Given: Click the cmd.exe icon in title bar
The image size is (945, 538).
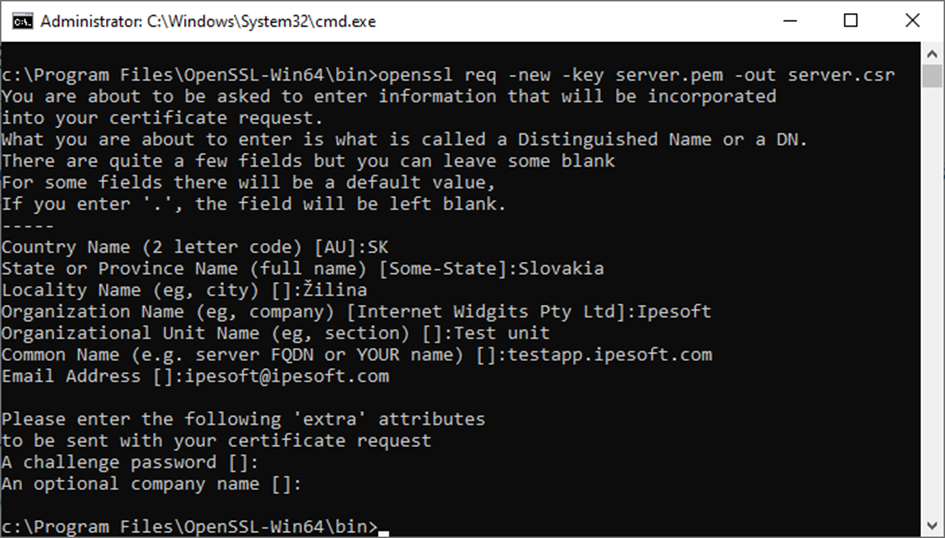Looking at the screenshot, I should click(x=22, y=21).
